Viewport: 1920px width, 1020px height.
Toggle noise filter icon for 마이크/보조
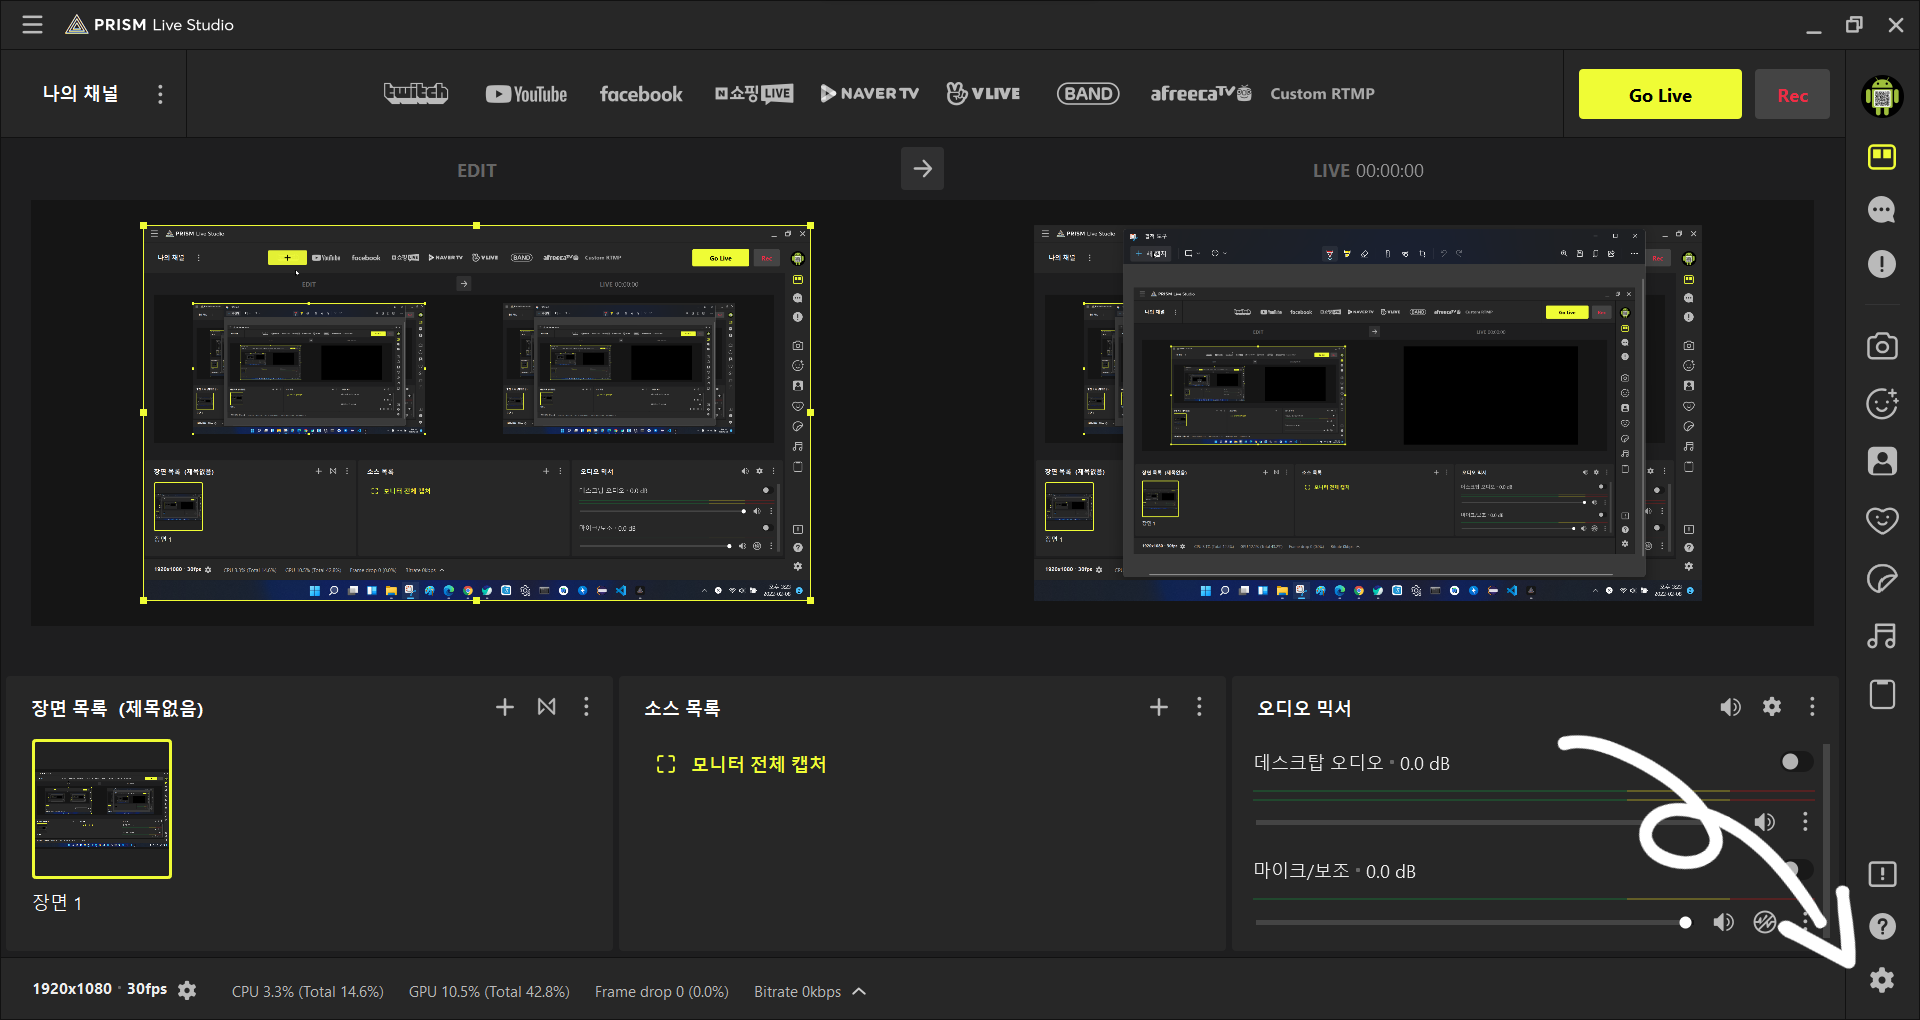1765,922
